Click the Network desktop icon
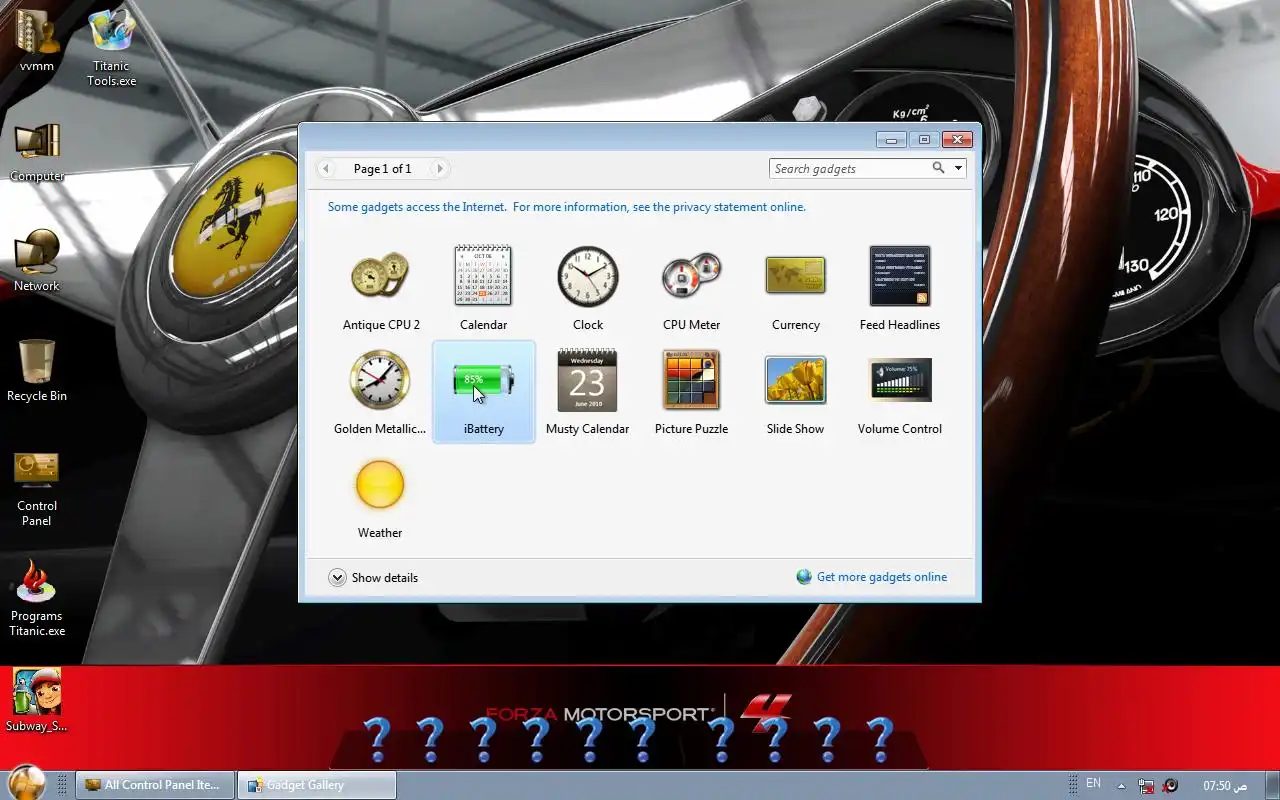Viewport: 1280px width, 800px height. tap(37, 260)
